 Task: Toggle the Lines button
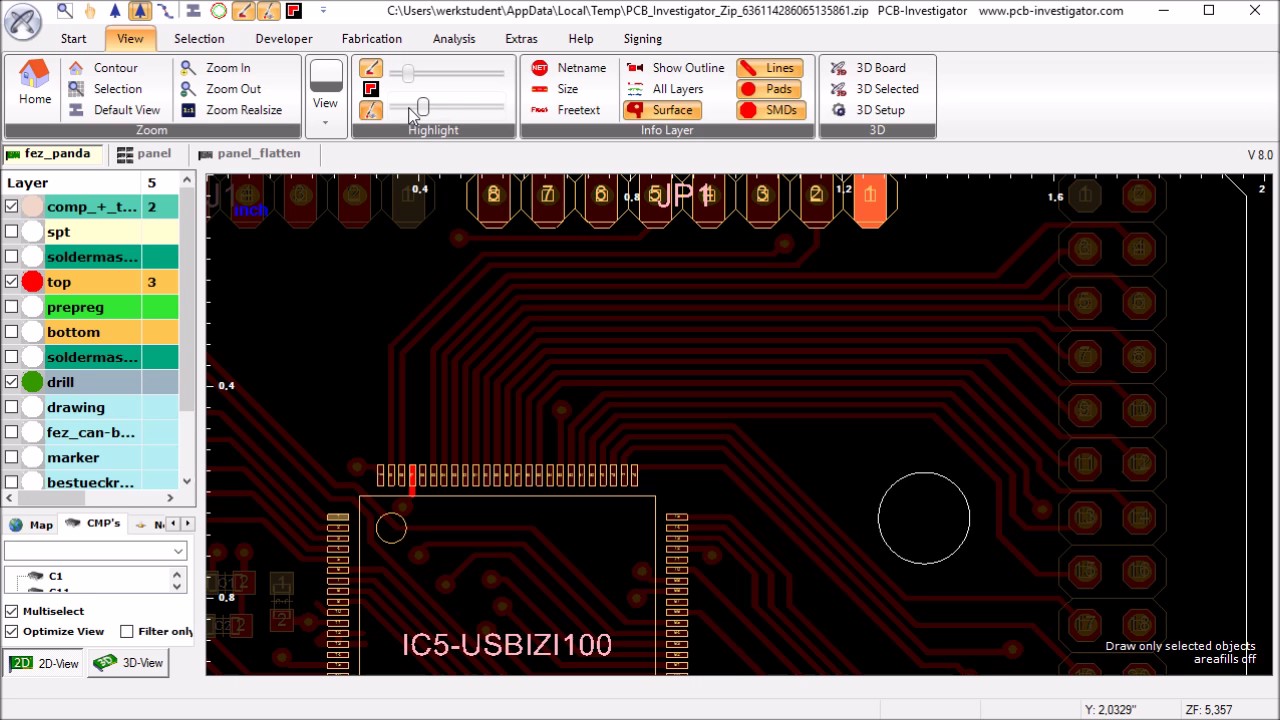click(769, 68)
